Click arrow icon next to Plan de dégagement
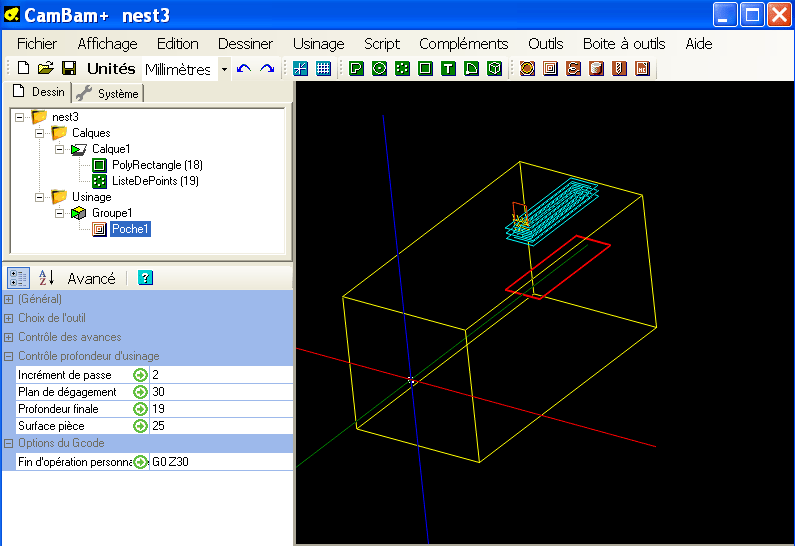The height and width of the screenshot is (546, 795). click(140, 392)
